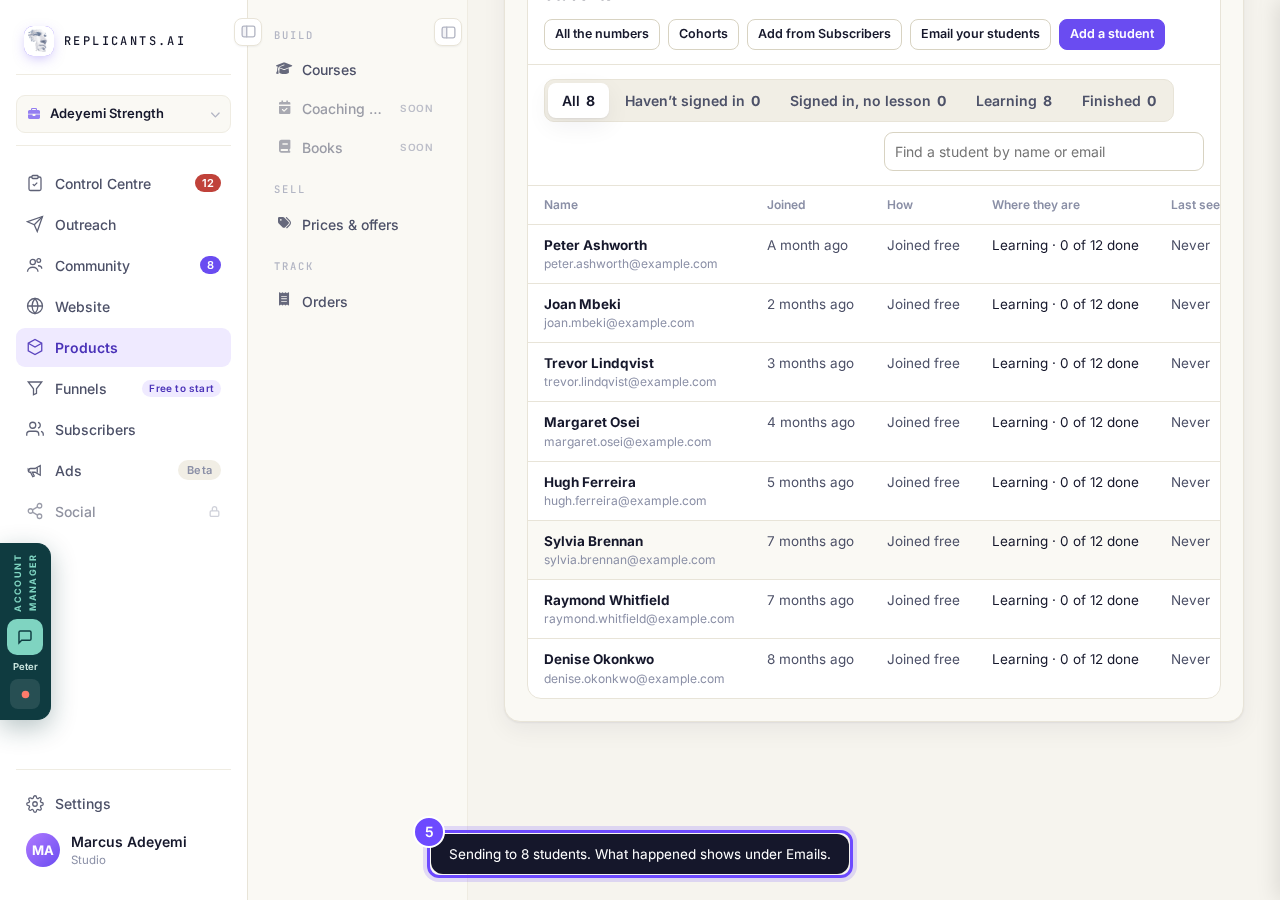Open Outreach via the paper plane icon
The height and width of the screenshot is (900, 1280).
[x=35, y=224]
